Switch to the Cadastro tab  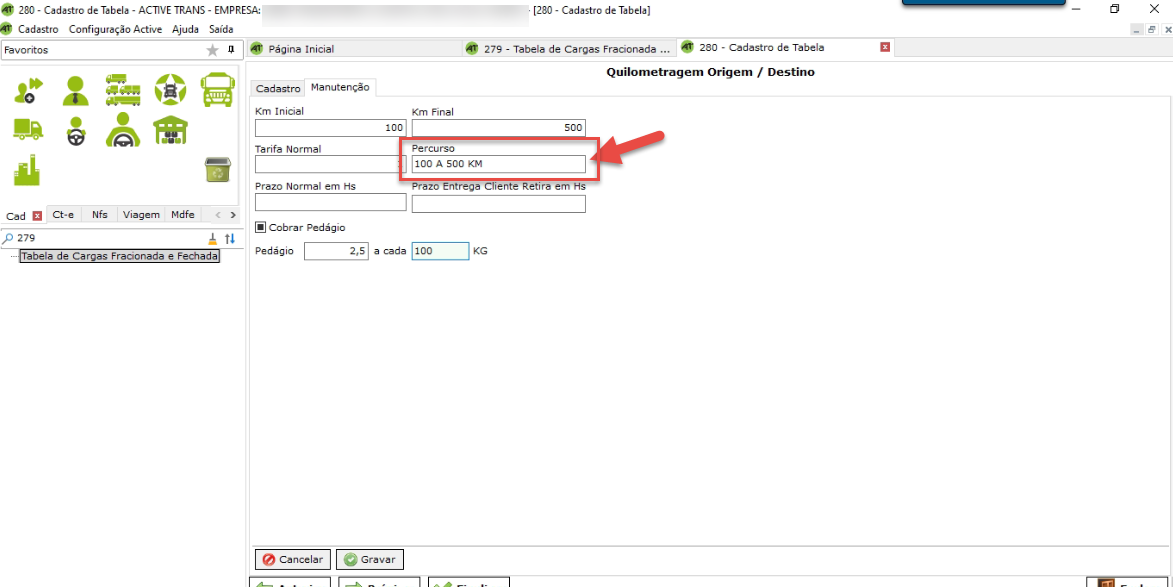tap(277, 89)
